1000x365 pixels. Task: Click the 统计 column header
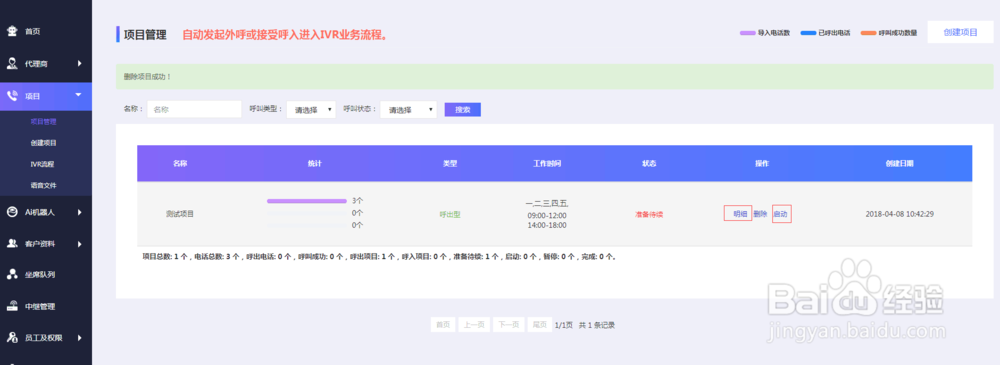coord(314,163)
